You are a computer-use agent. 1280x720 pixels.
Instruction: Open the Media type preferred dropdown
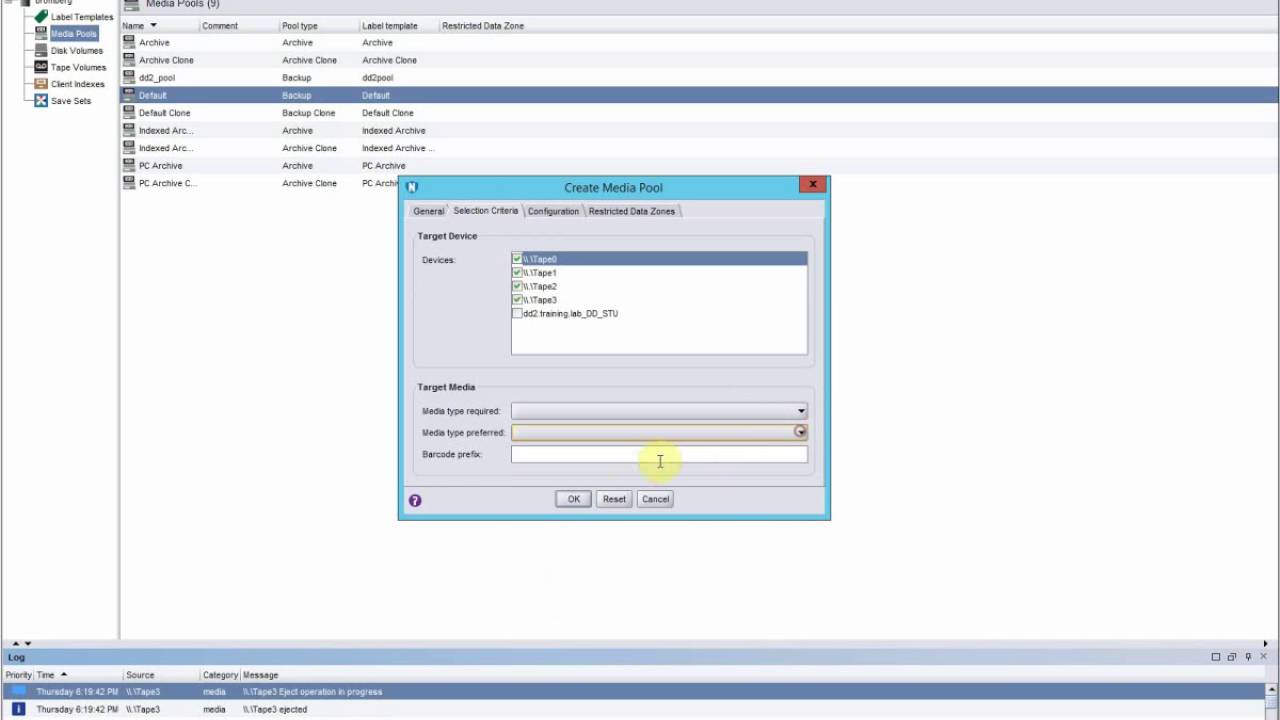coord(800,432)
